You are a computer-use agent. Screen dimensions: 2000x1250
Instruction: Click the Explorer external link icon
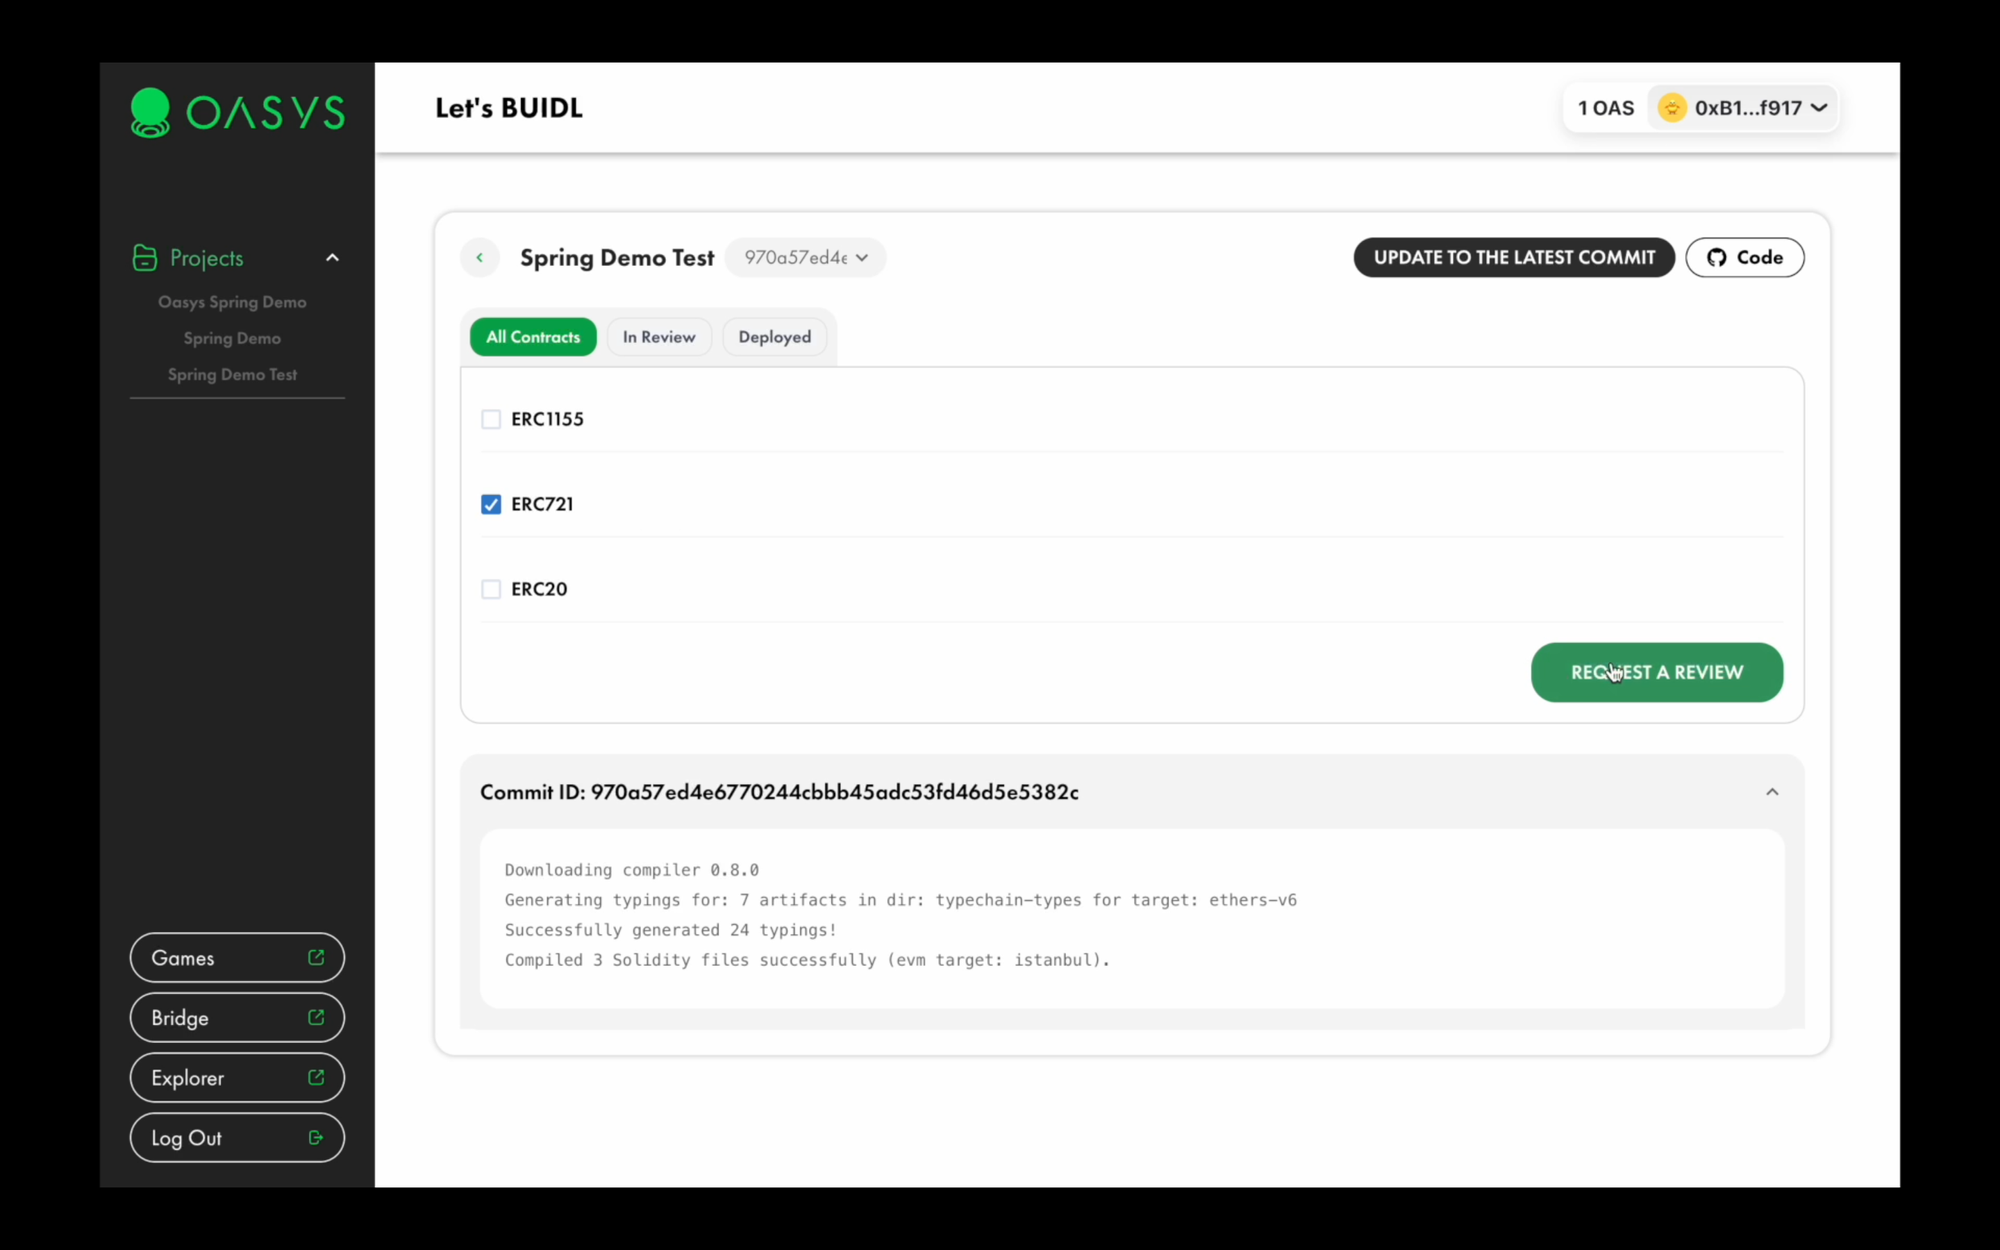pyautogui.click(x=315, y=1077)
